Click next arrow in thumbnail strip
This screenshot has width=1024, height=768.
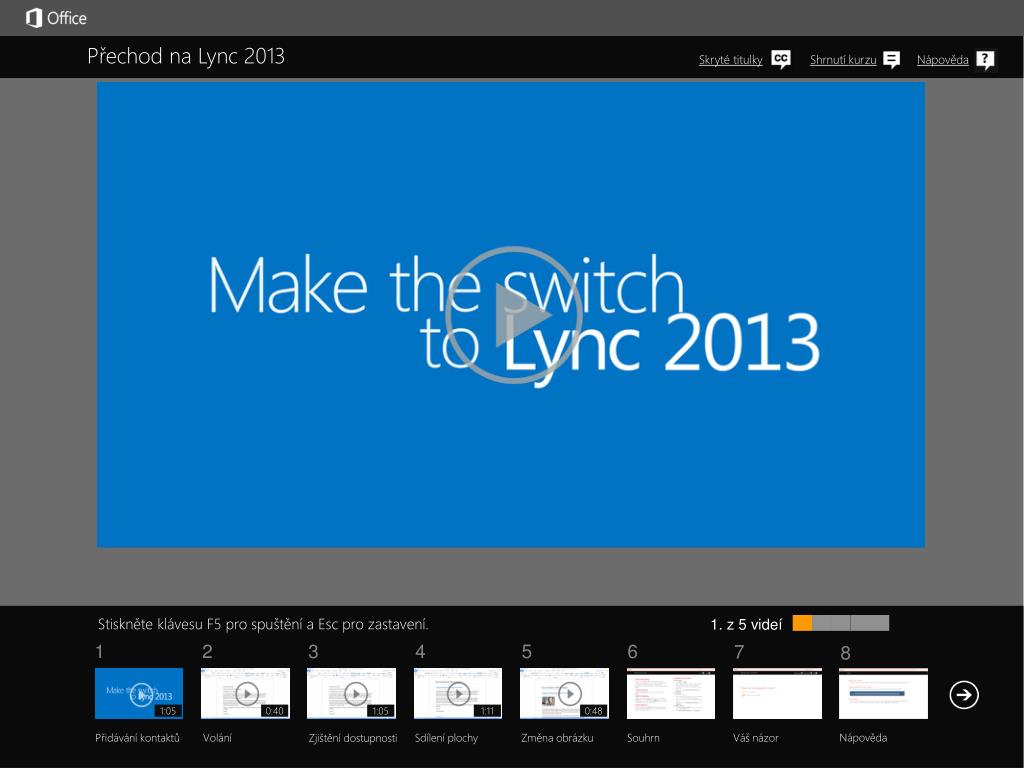(x=964, y=695)
